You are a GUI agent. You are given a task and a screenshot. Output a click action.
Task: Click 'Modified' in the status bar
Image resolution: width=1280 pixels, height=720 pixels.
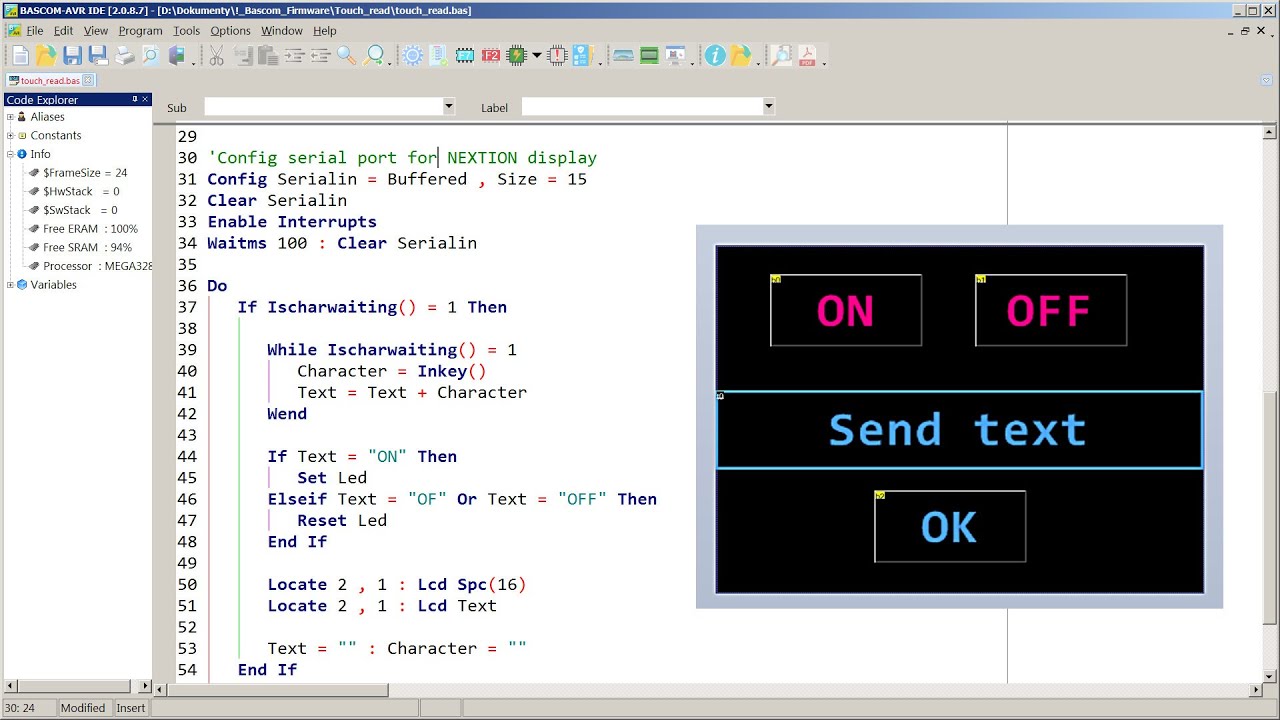[83, 708]
